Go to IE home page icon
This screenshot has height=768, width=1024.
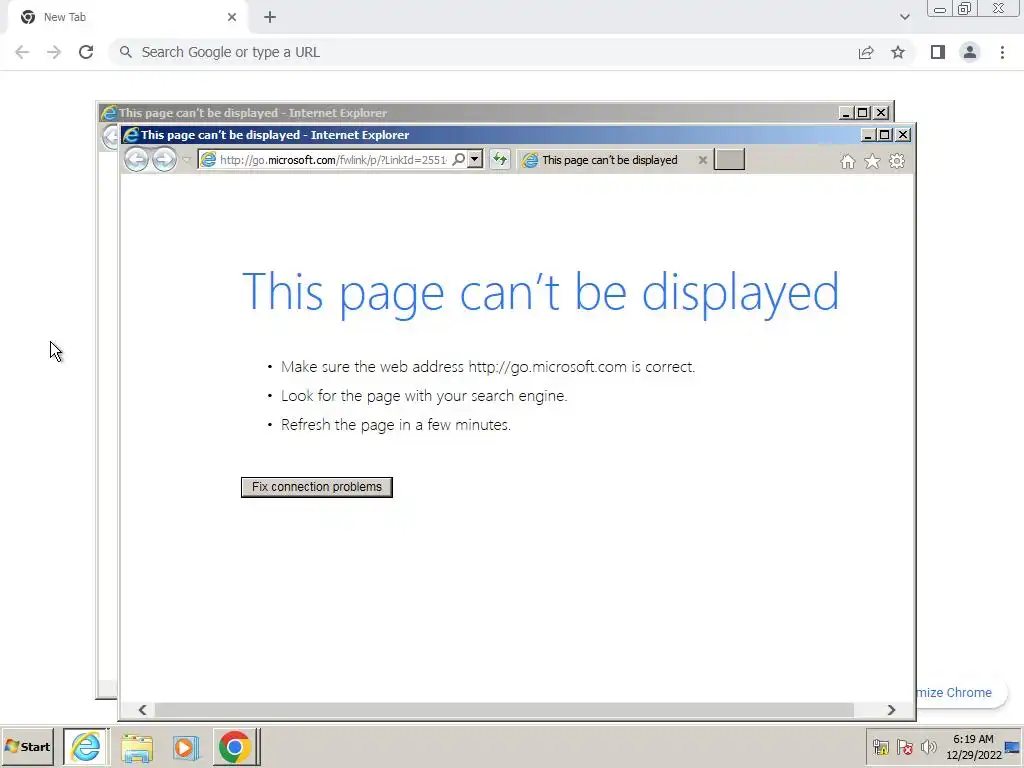pos(848,161)
